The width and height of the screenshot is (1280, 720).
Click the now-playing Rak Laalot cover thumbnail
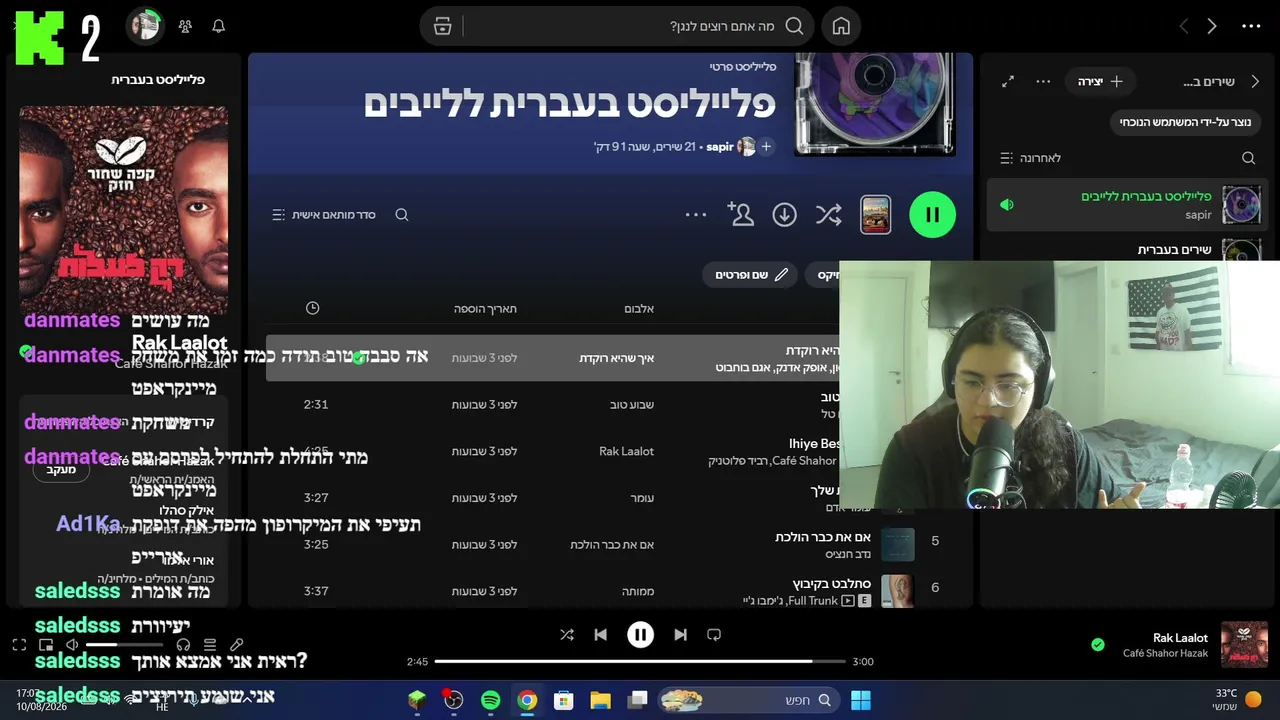[1245, 645]
